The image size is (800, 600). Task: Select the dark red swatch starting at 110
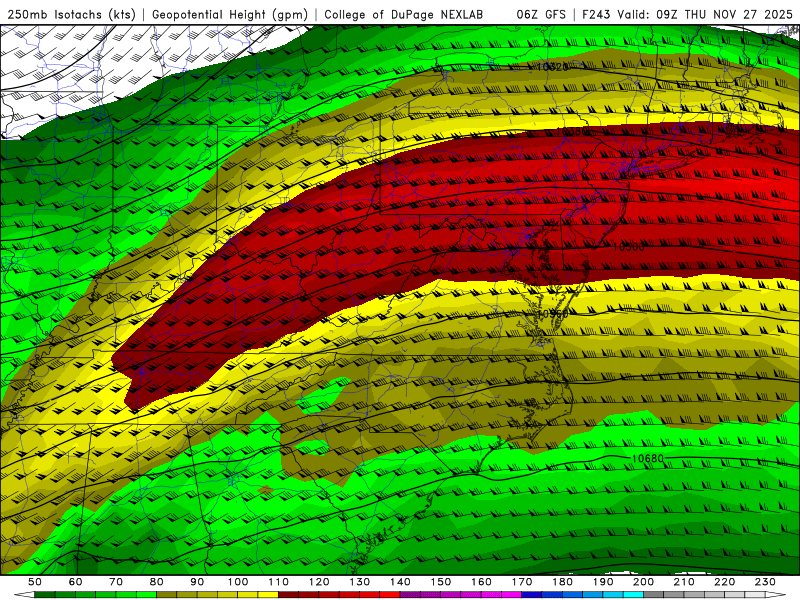click(x=288, y=595)
